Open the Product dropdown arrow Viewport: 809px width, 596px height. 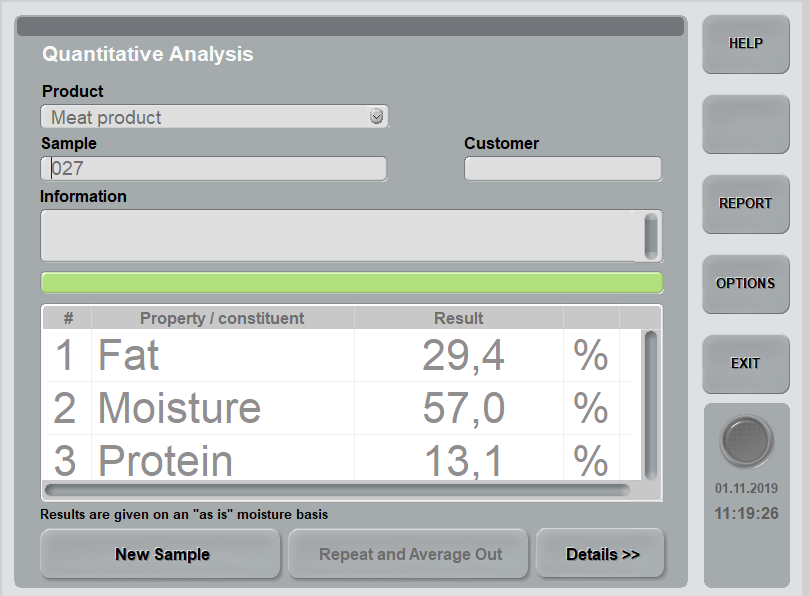[376, 117]
